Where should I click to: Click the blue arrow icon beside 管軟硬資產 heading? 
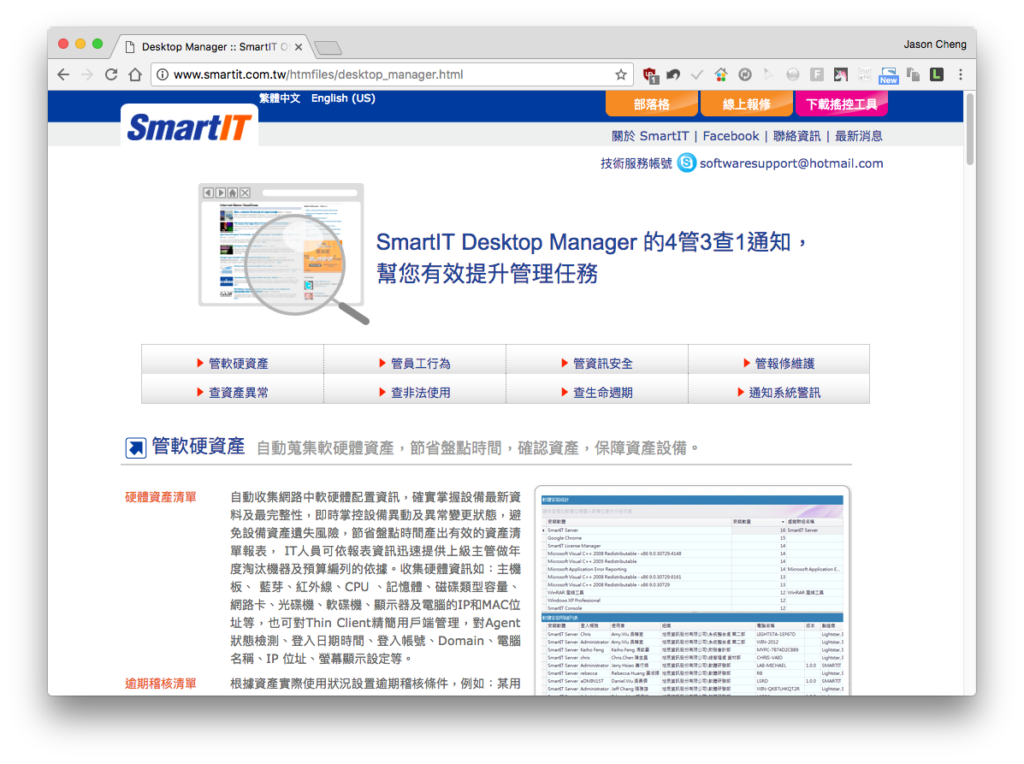click(x=135, y=447)
